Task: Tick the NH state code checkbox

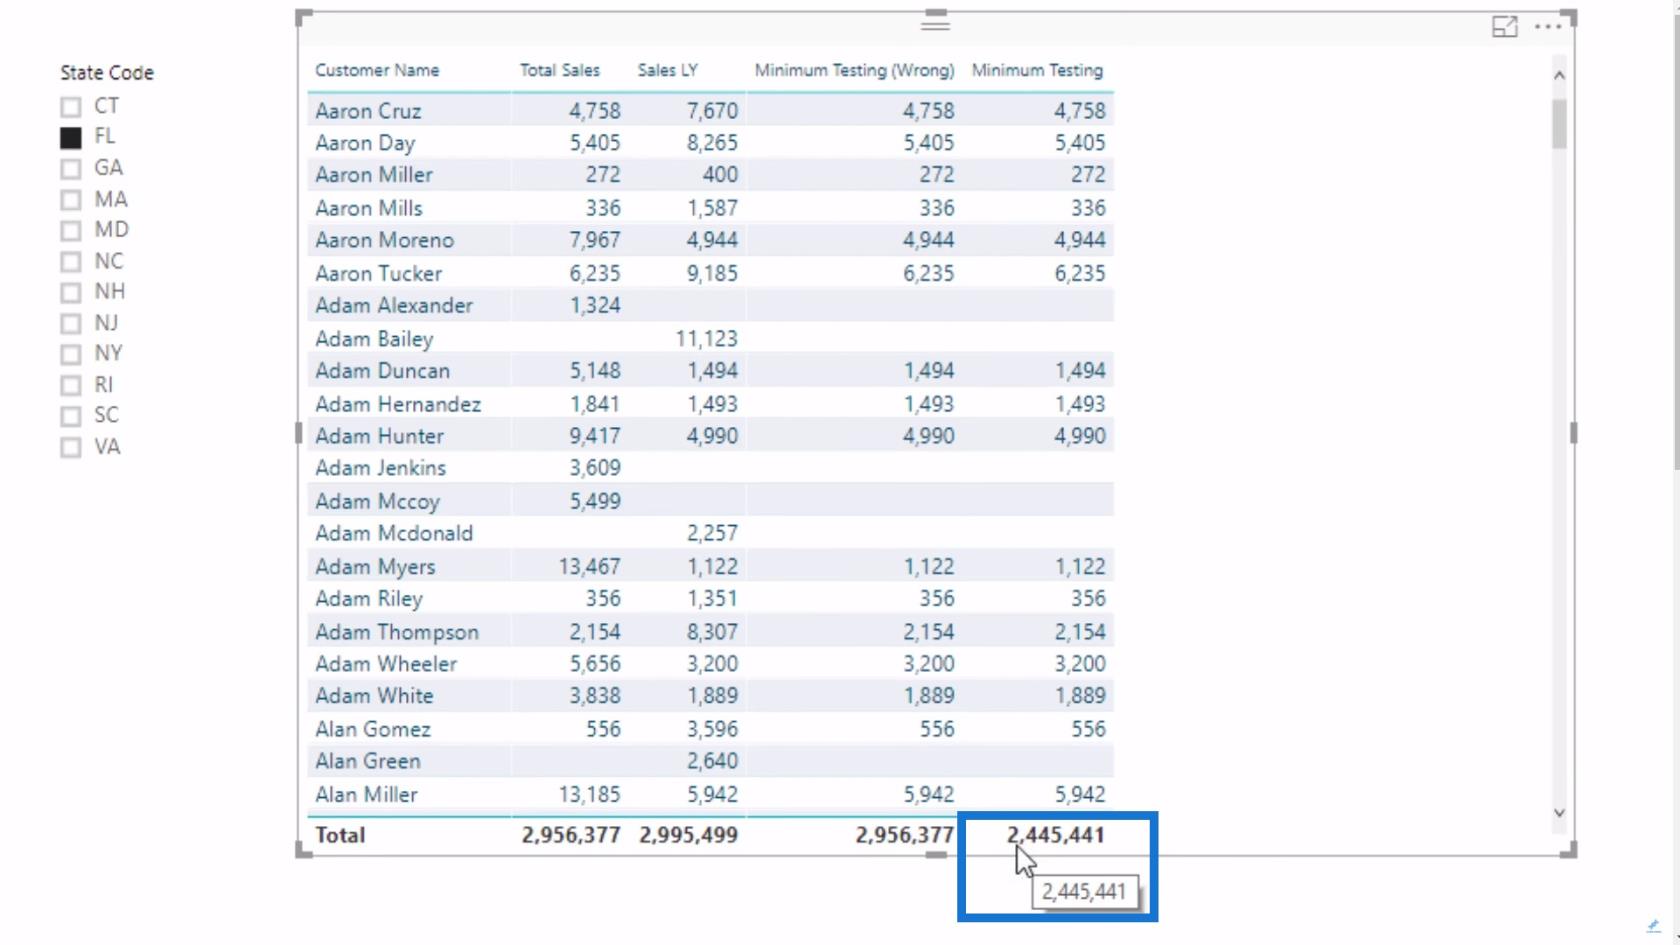Action: click(70, 292)
